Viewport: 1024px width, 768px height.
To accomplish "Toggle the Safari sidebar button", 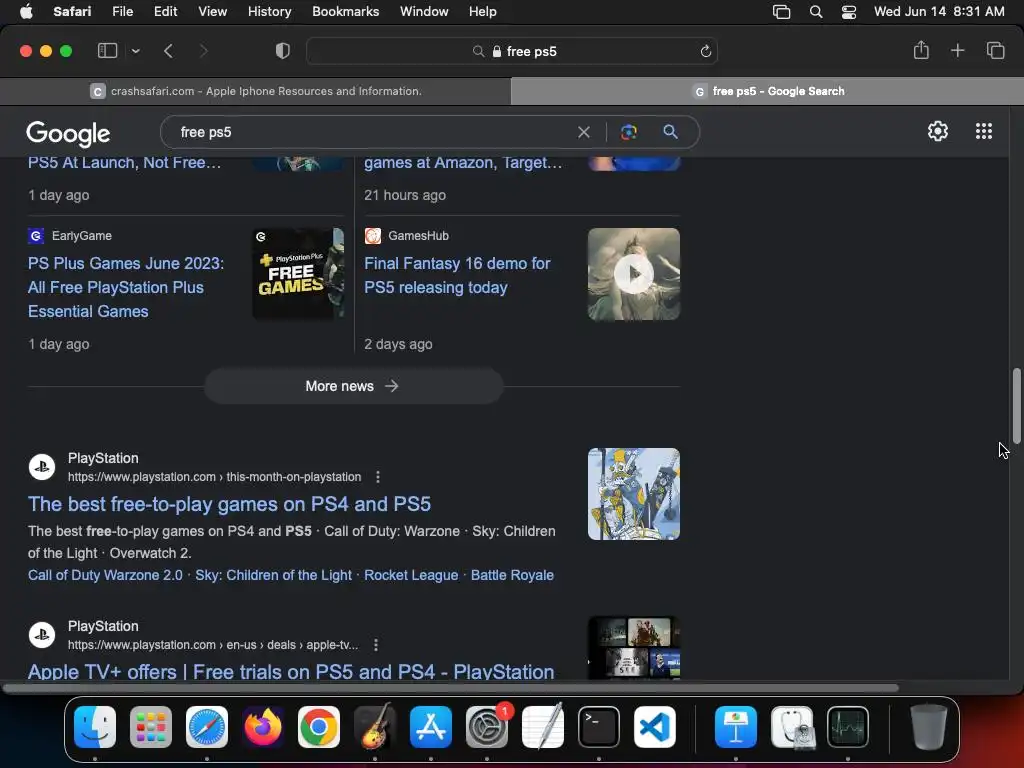I will (x=107, y=51).
